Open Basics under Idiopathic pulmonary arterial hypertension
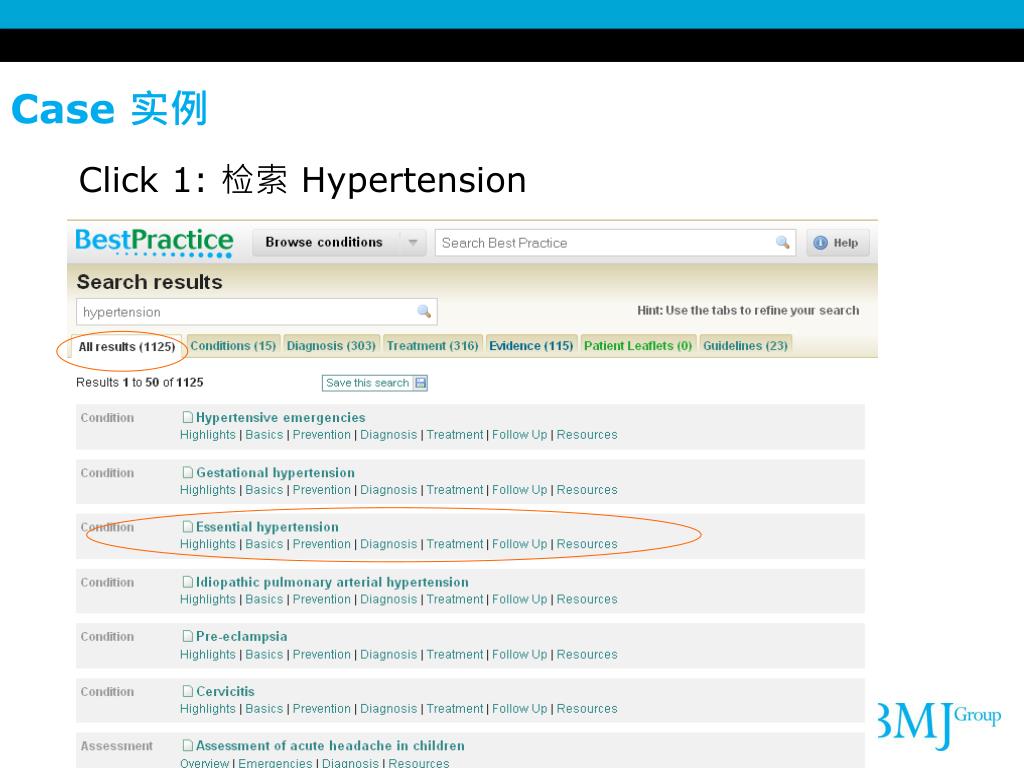Image resolution: width=1024 pixels, height=768 pixels. [264, 599]
